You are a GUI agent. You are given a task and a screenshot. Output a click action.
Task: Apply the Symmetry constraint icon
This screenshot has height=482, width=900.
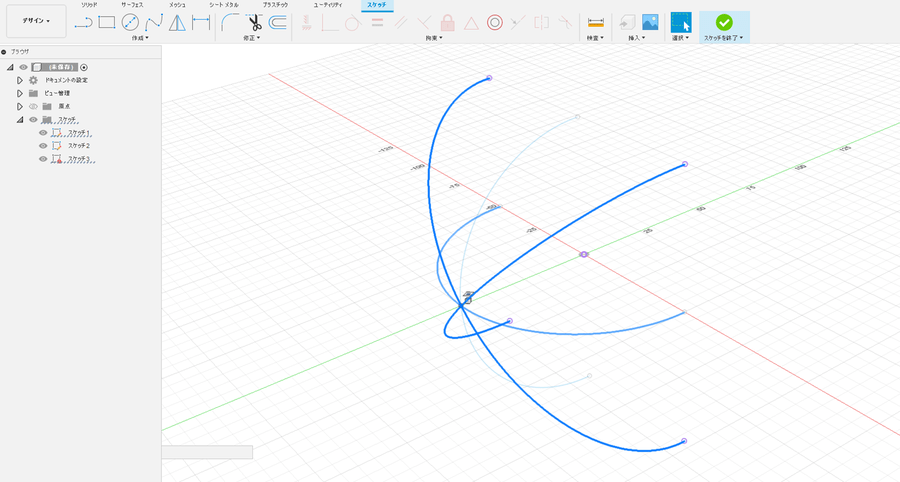click(541, 23)
